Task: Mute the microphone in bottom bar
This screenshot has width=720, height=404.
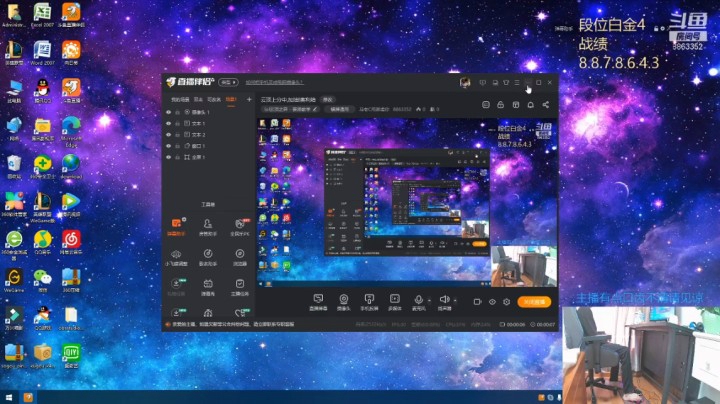Action: click(418, 302)
